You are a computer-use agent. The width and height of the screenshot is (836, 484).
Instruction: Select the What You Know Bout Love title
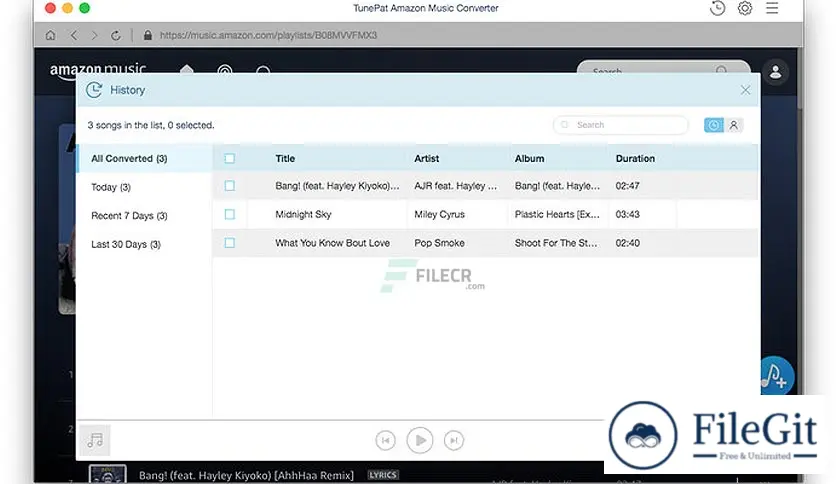pyautogui.click(x=332, y=243)
